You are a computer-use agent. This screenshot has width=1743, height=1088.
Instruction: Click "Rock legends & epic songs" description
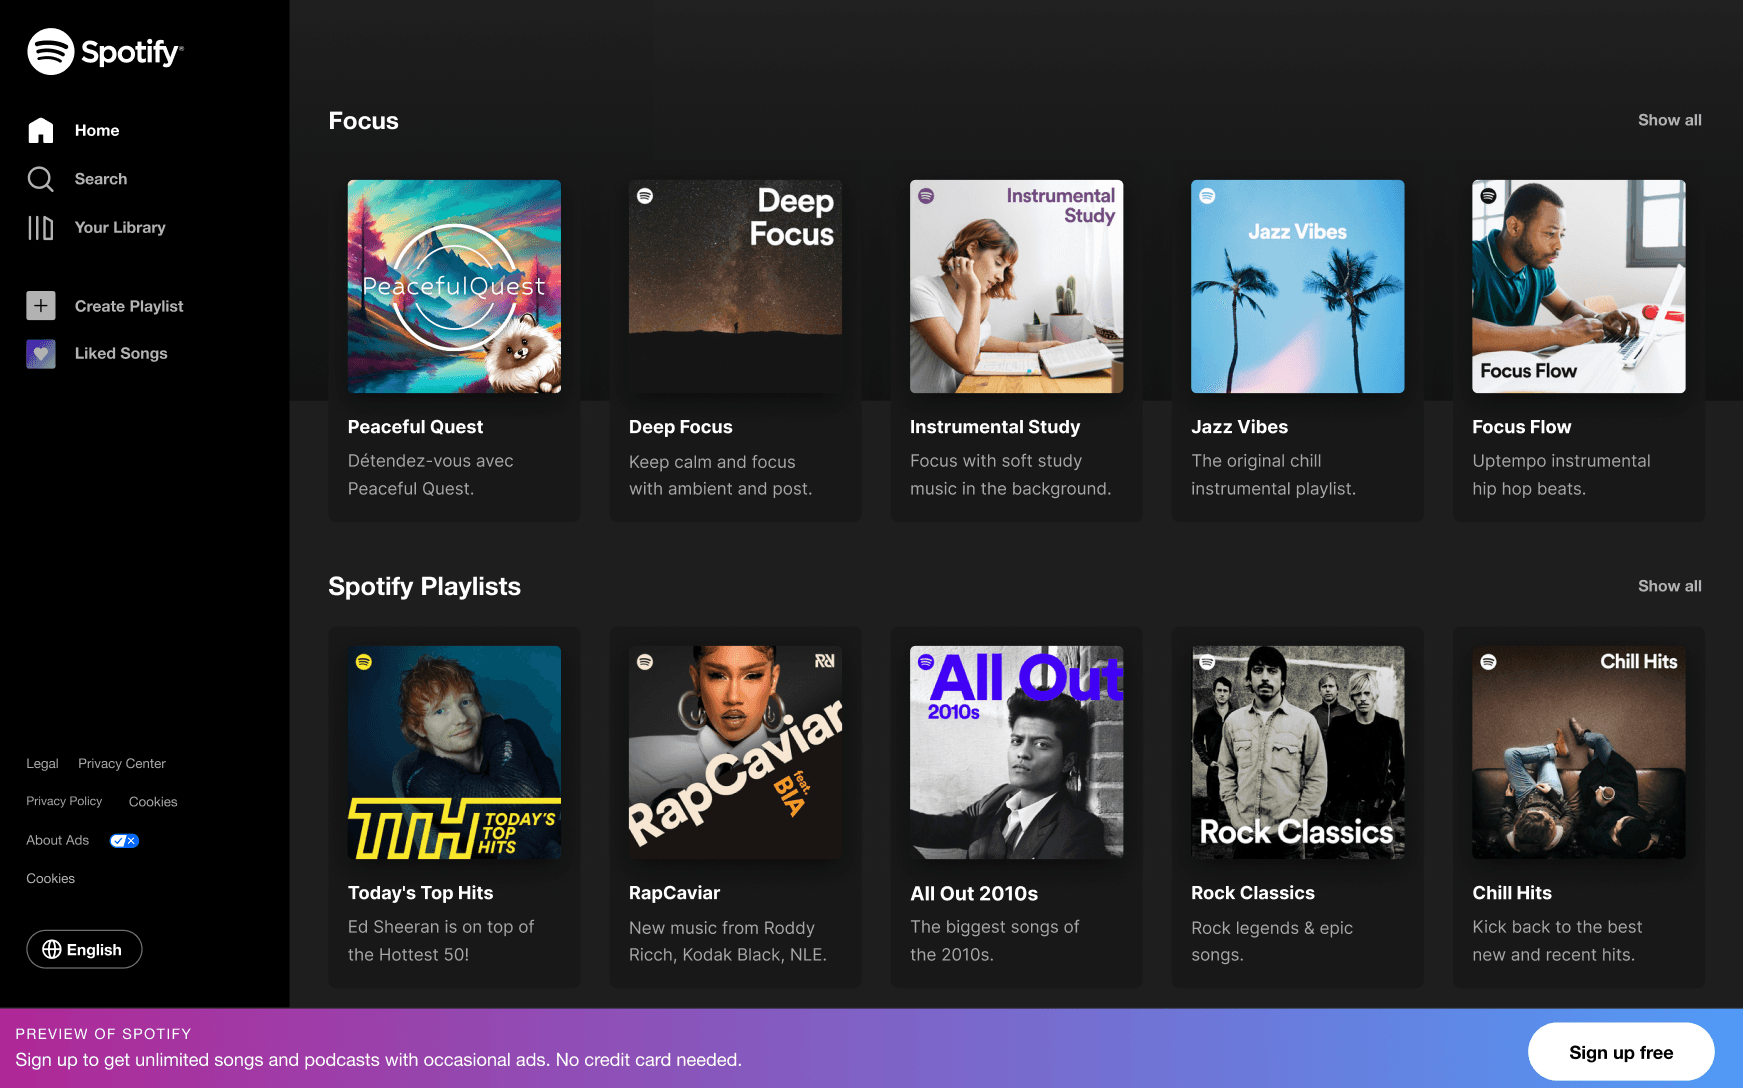pyautogui.click(x=1272, y=941)
